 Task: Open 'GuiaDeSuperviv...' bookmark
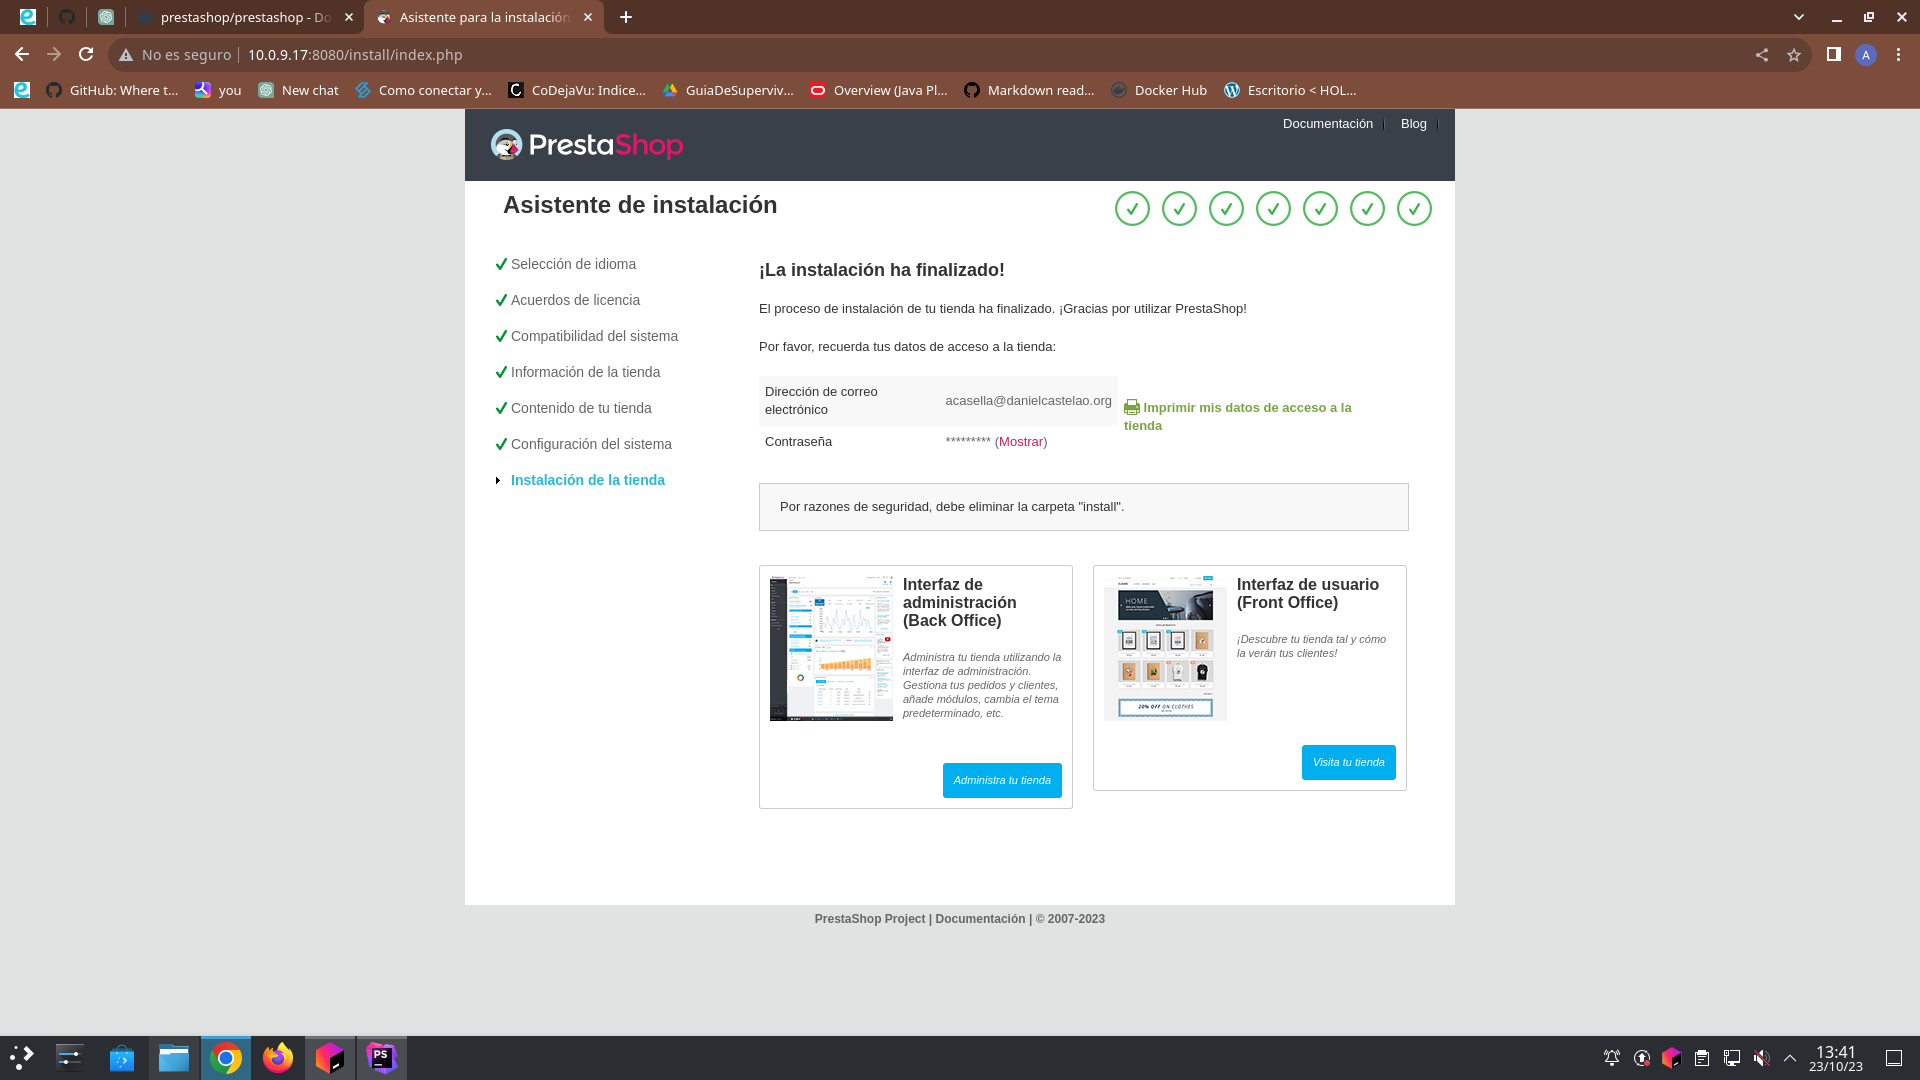coord(728,90)
